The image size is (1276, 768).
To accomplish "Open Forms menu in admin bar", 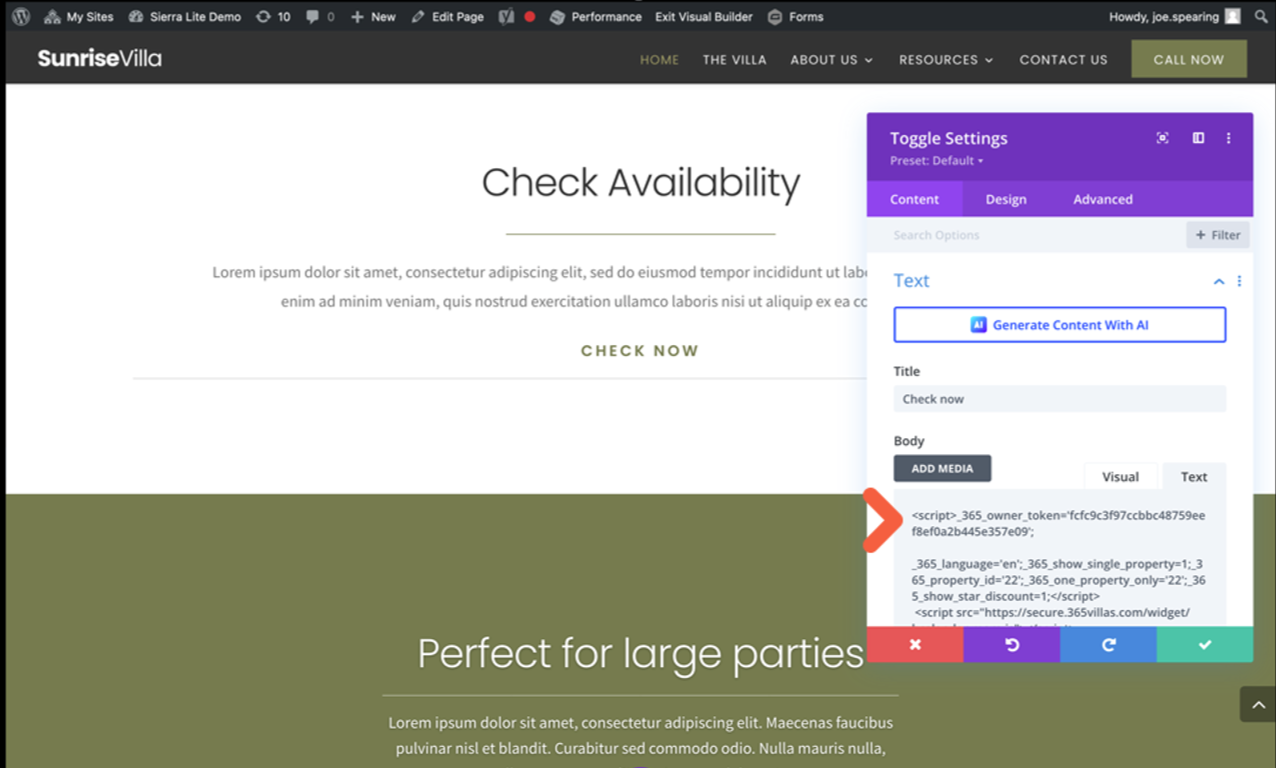I will click(x=796, y=17).
